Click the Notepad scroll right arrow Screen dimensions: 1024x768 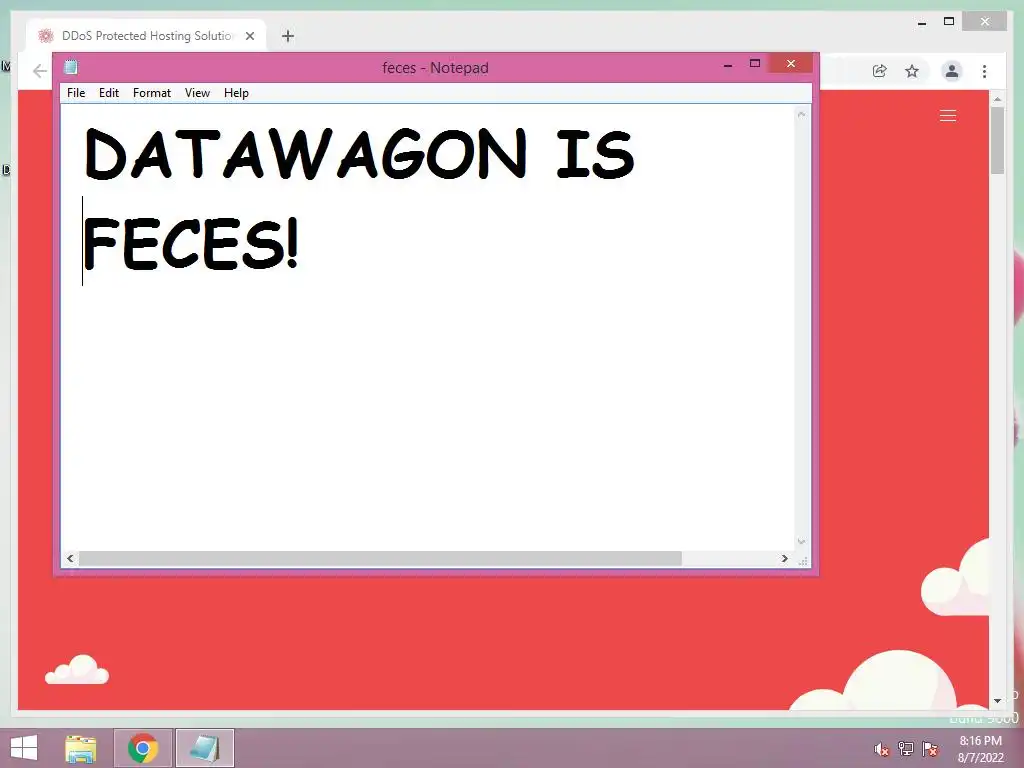tap(784, 558)
